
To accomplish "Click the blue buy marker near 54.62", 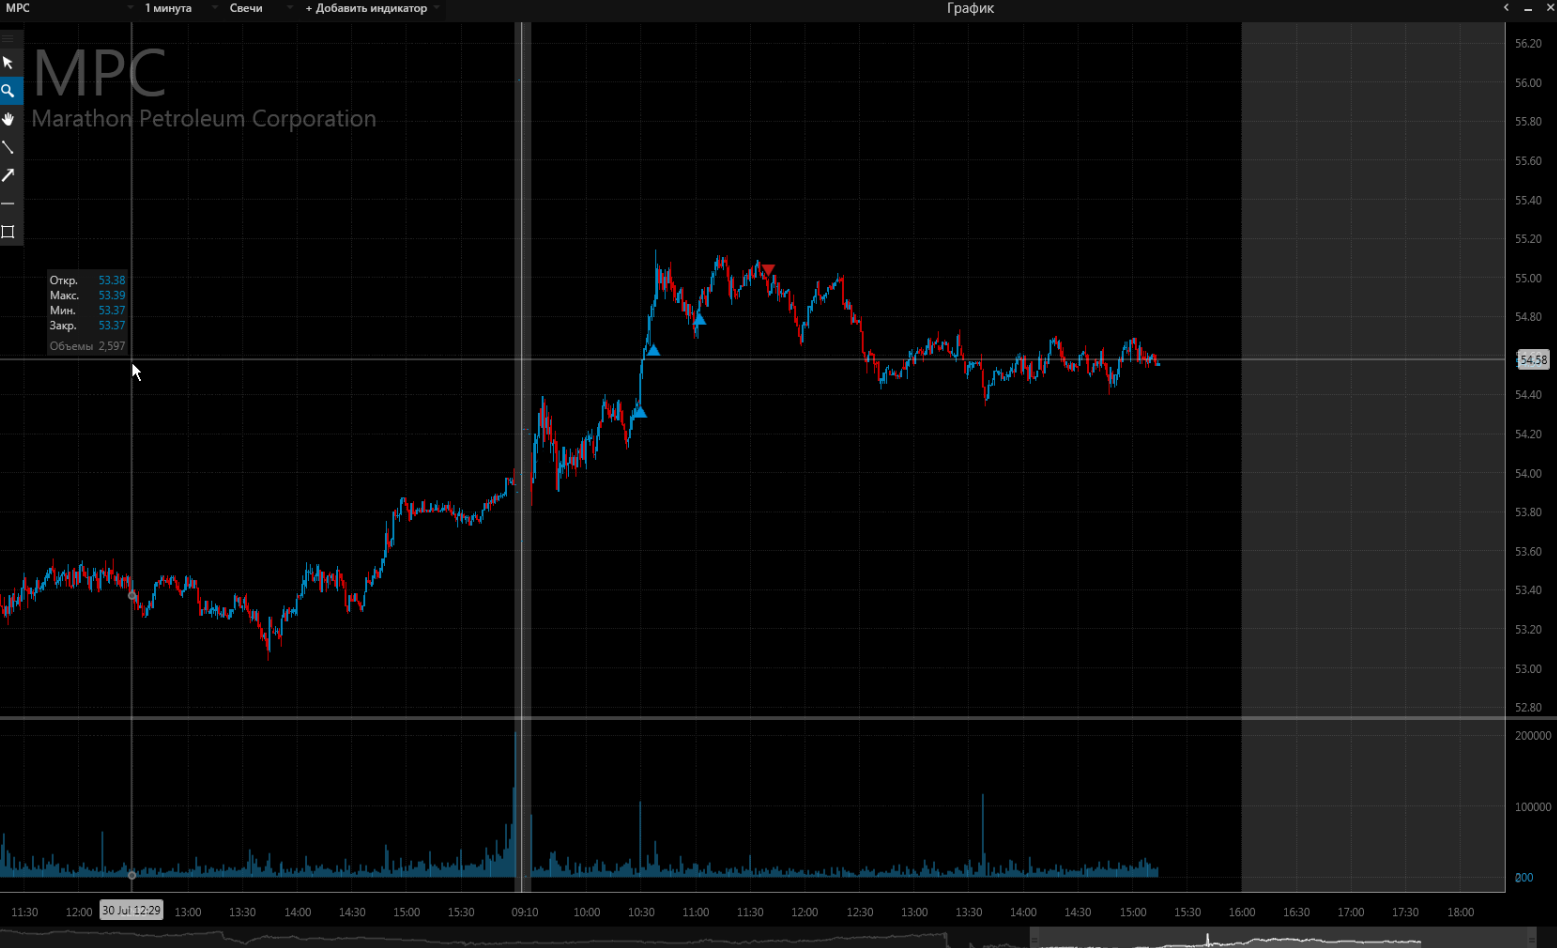I will click(x=653, y=350).
